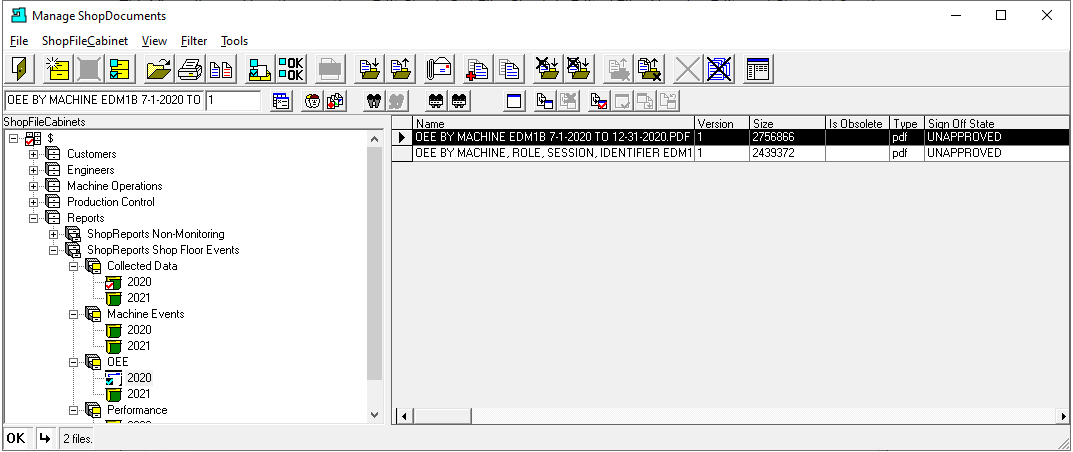Click the table grid view icon
This screenshot has width=1073, height=452.
point(758,69)
